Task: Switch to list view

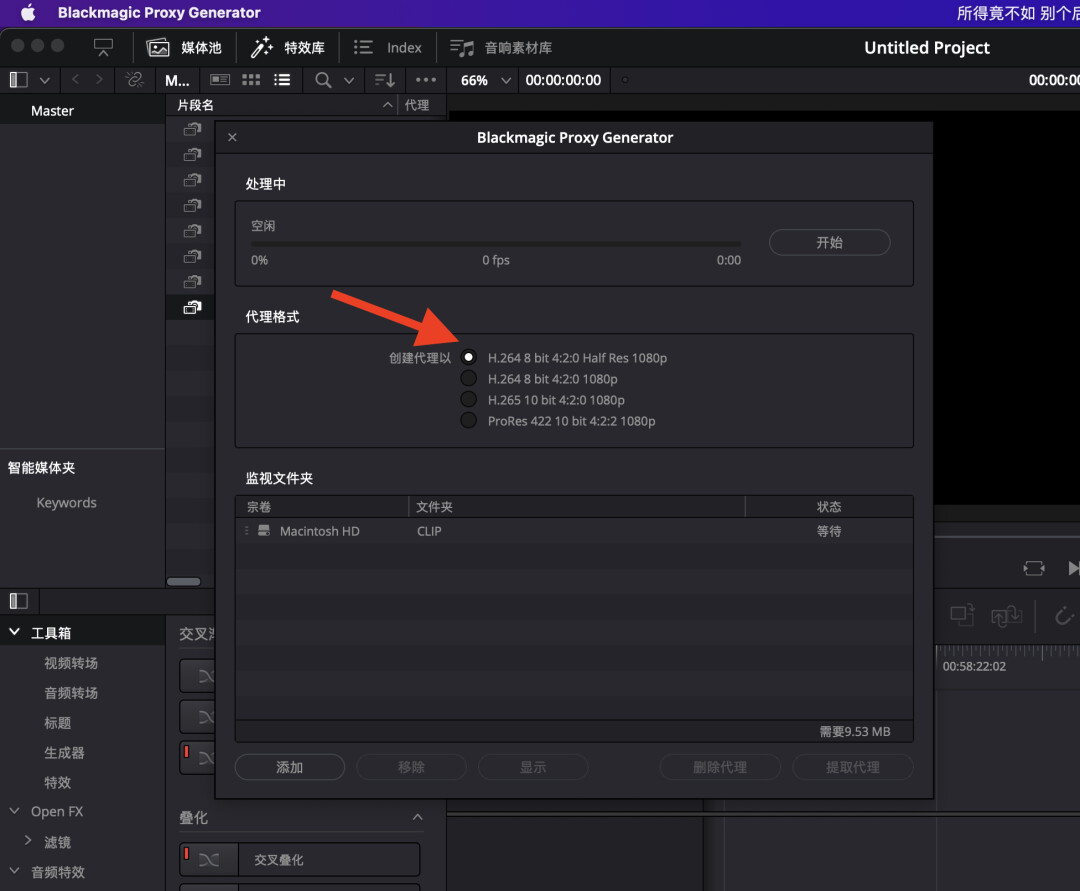Action: click(x=282, y=80)
